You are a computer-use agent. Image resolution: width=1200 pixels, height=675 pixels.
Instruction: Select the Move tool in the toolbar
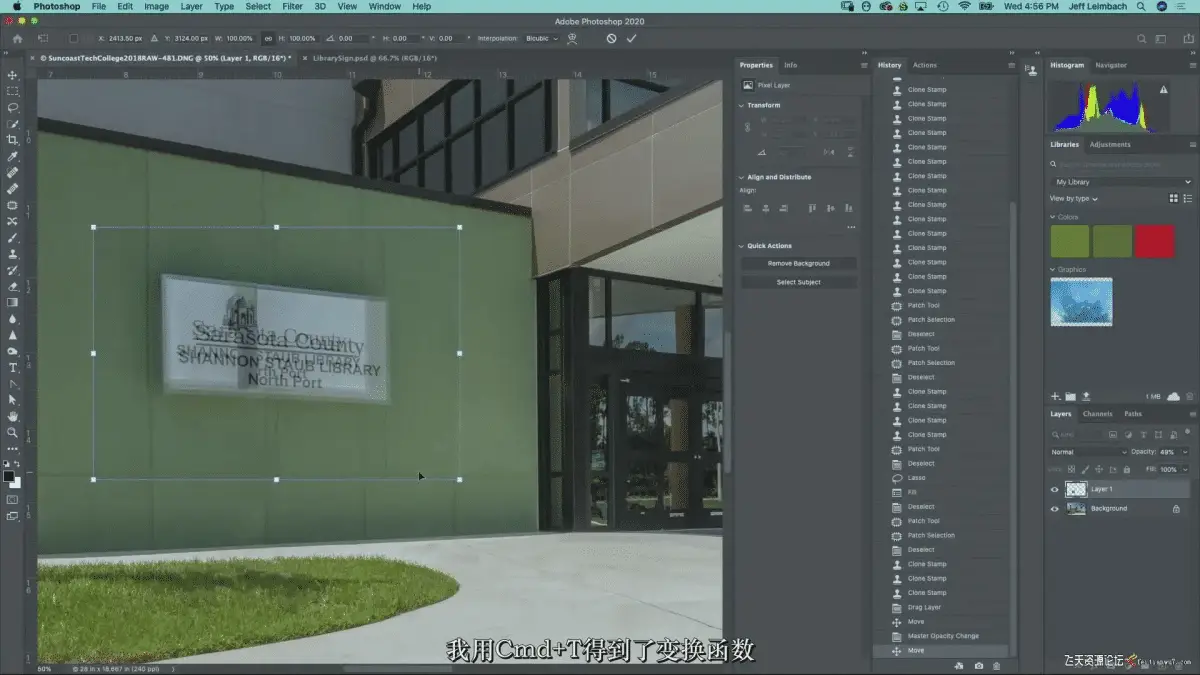pyautogui.click(x=12, y=75)
